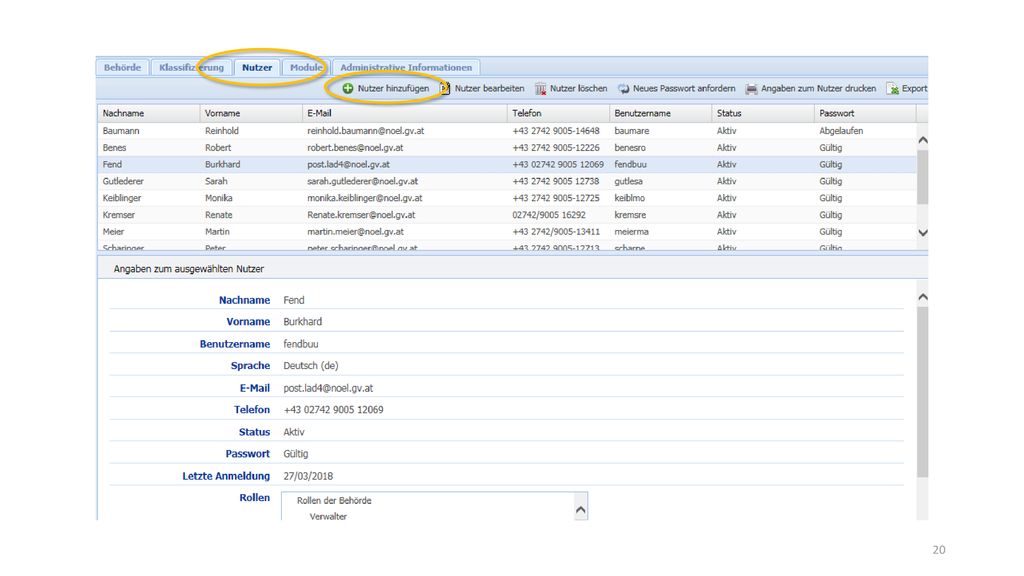Select the Gutlederer row
The height and width of the screenshot is (576, 1024).
pos(507,181)
